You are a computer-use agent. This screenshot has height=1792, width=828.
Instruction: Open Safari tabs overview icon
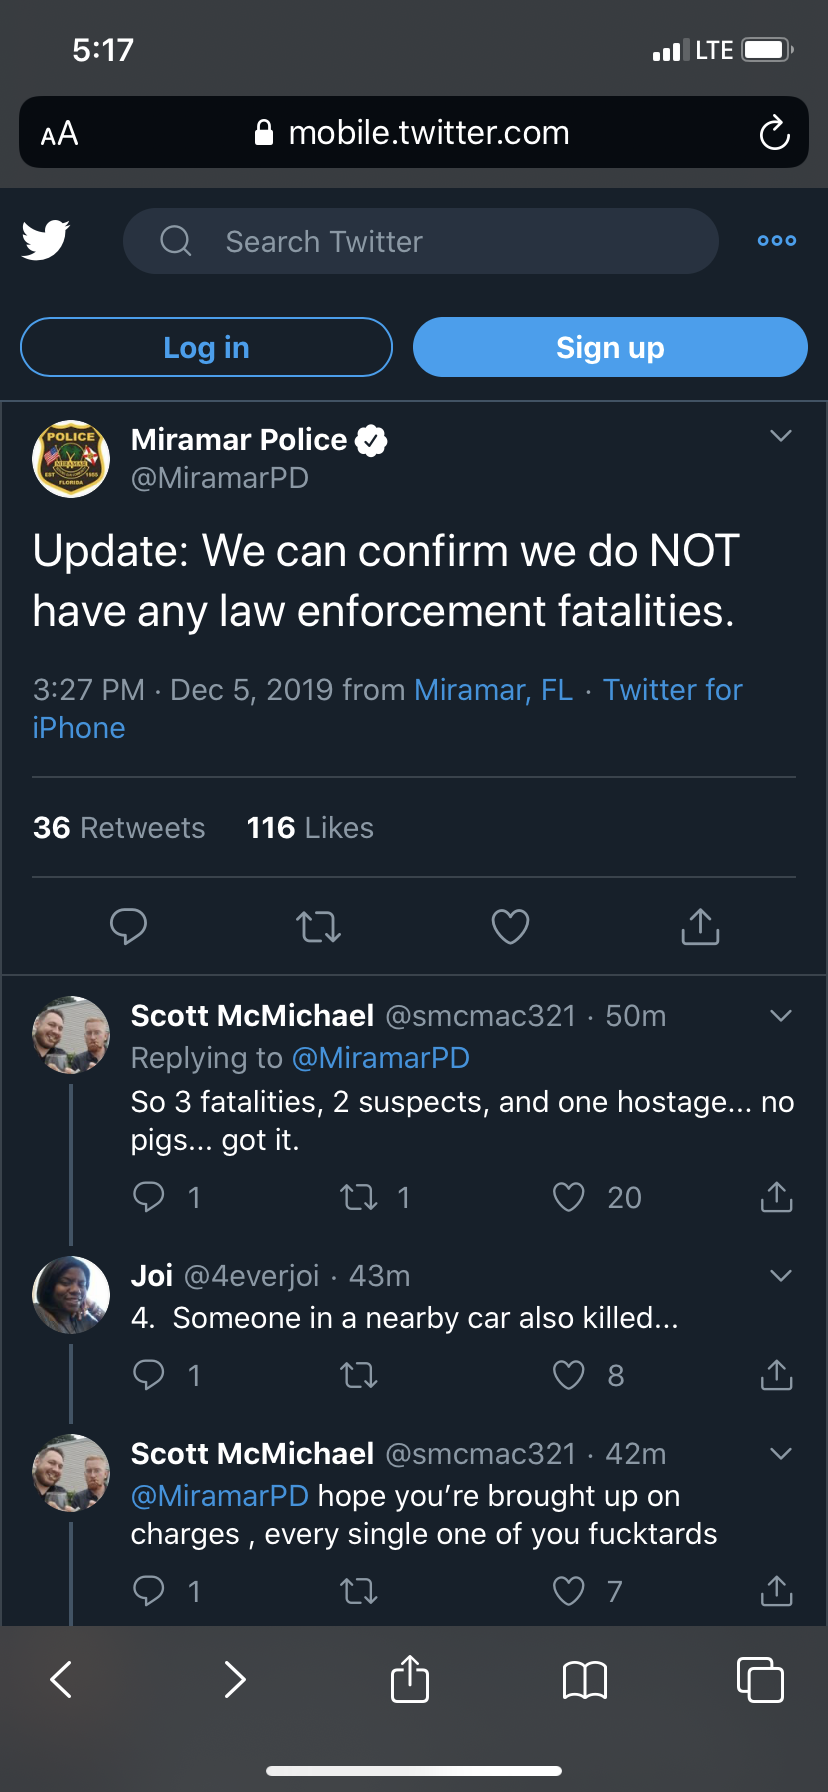[x=760, y=1680]
